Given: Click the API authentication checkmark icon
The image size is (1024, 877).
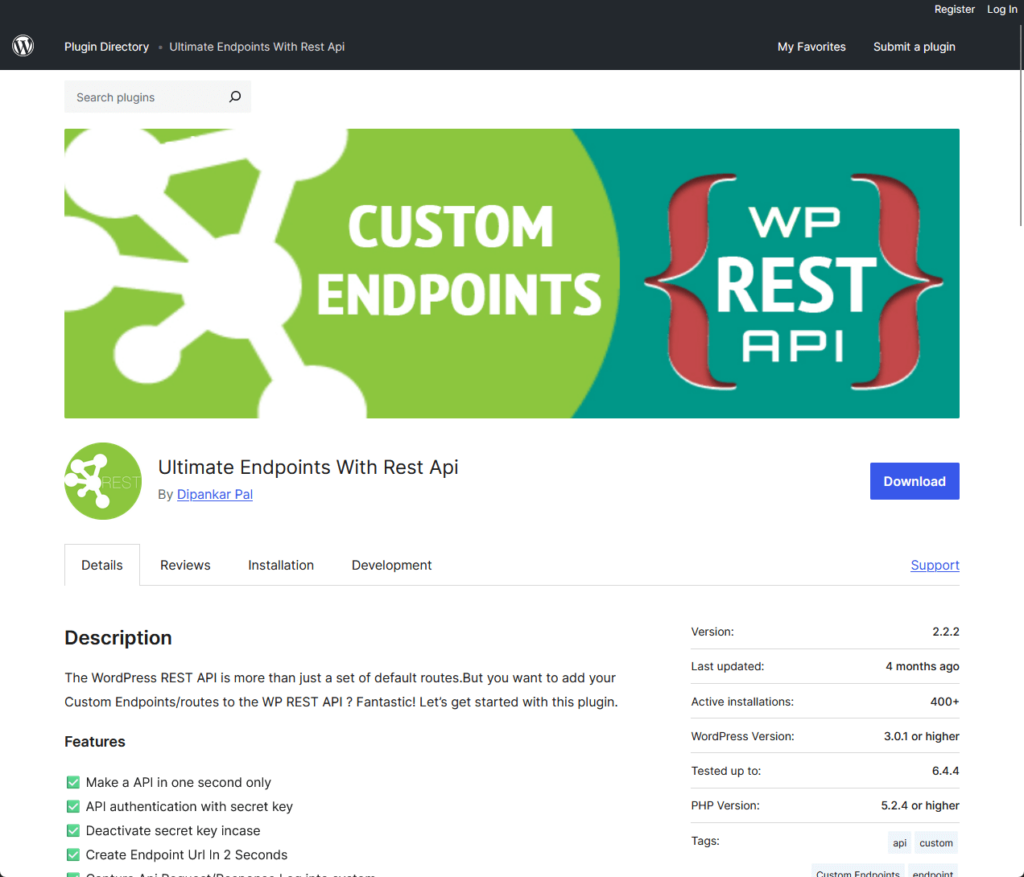Looking at the screenshot, I should pos(73,806).
